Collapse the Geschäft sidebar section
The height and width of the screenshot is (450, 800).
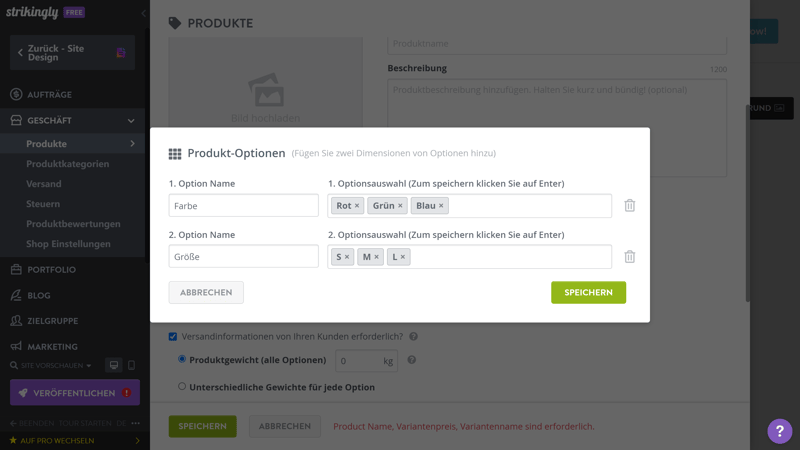point(131,121)
